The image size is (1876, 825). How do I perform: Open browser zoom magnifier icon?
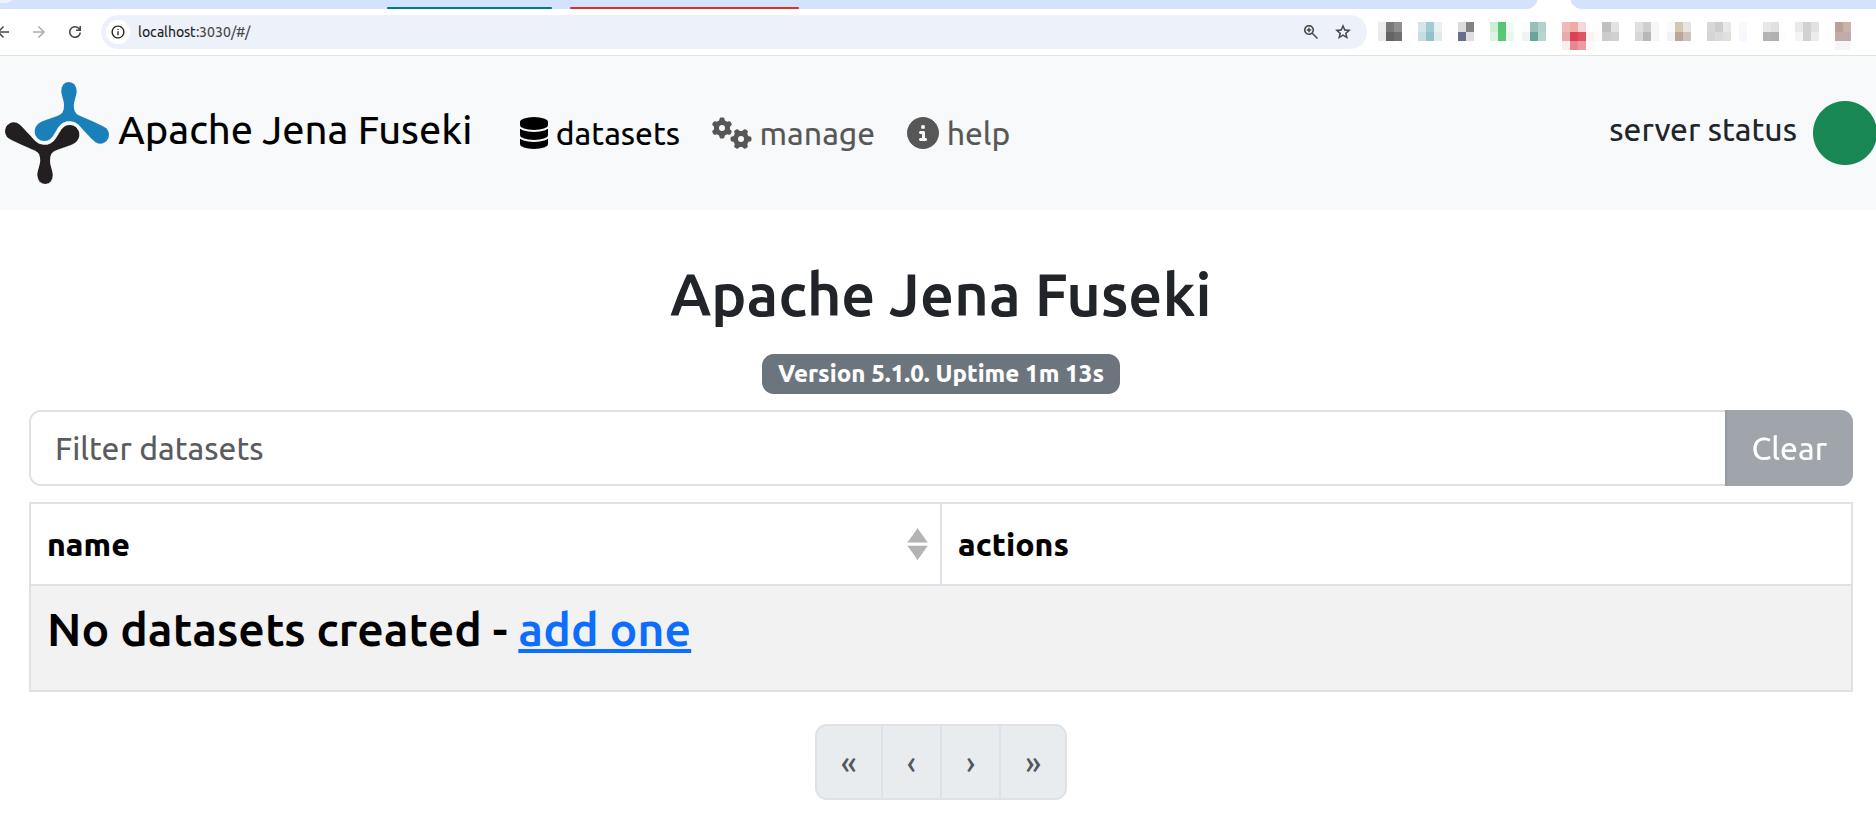[1310, 32]
